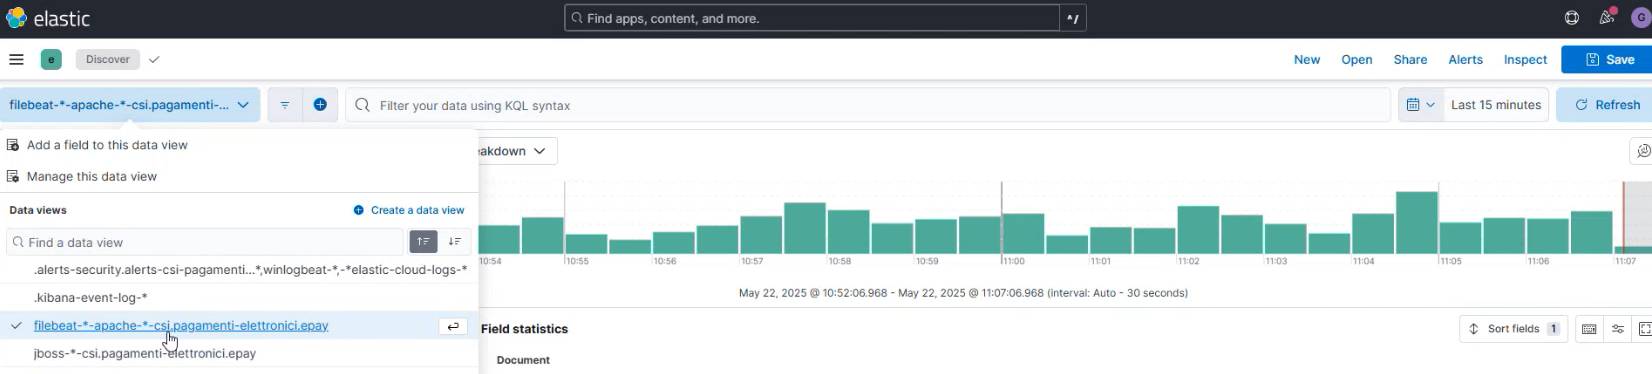Sort data views ascending
The height and width of the screenshot is (374, 1652).
[424, 242]
